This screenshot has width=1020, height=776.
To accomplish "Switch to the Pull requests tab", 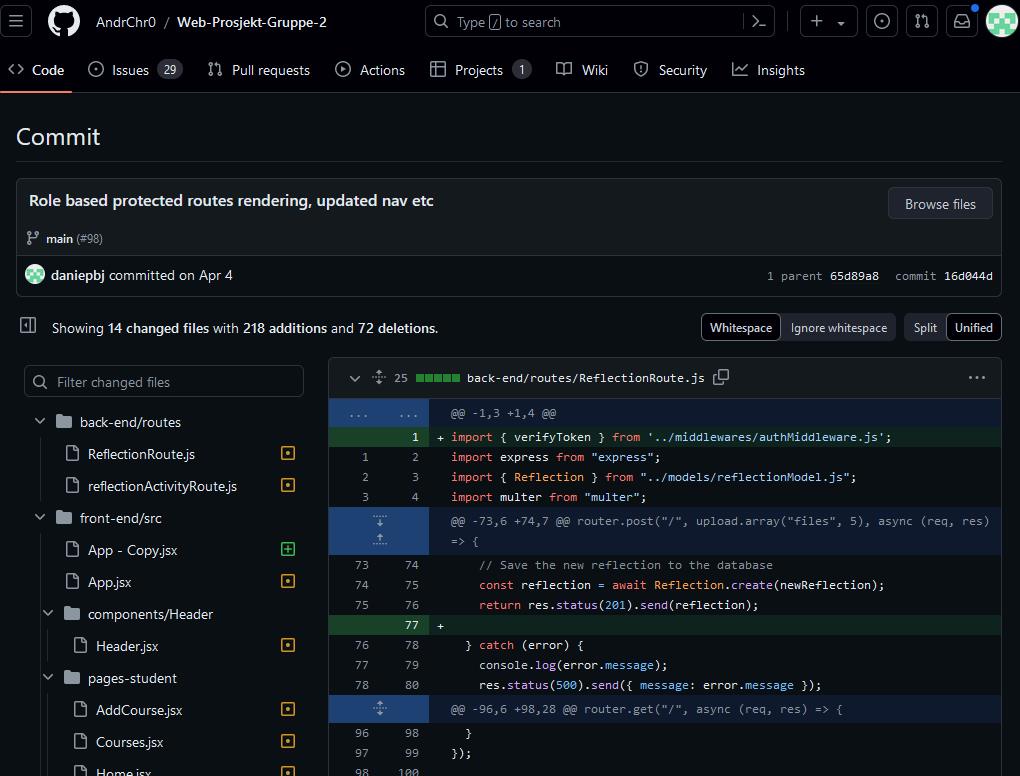I will tap(258, 70).
